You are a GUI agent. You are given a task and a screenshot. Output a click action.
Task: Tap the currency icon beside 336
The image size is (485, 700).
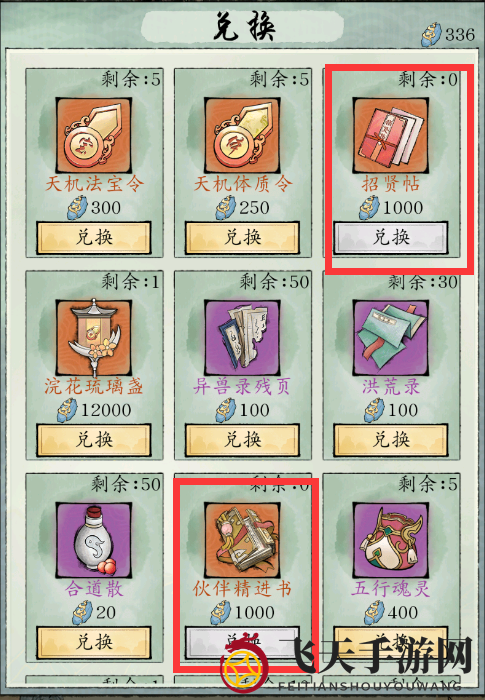click(431, 34)
